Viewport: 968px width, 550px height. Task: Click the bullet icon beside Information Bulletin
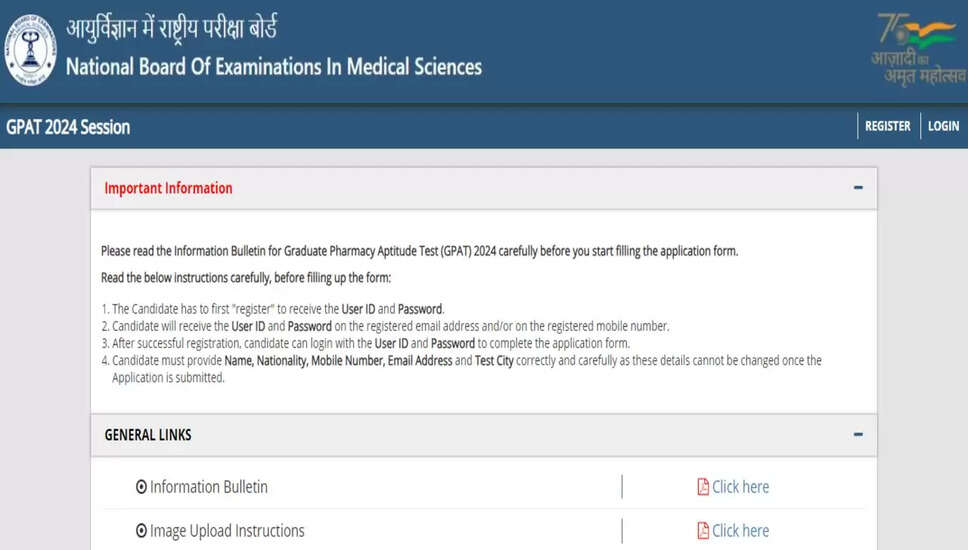click(x=141, y=487)
